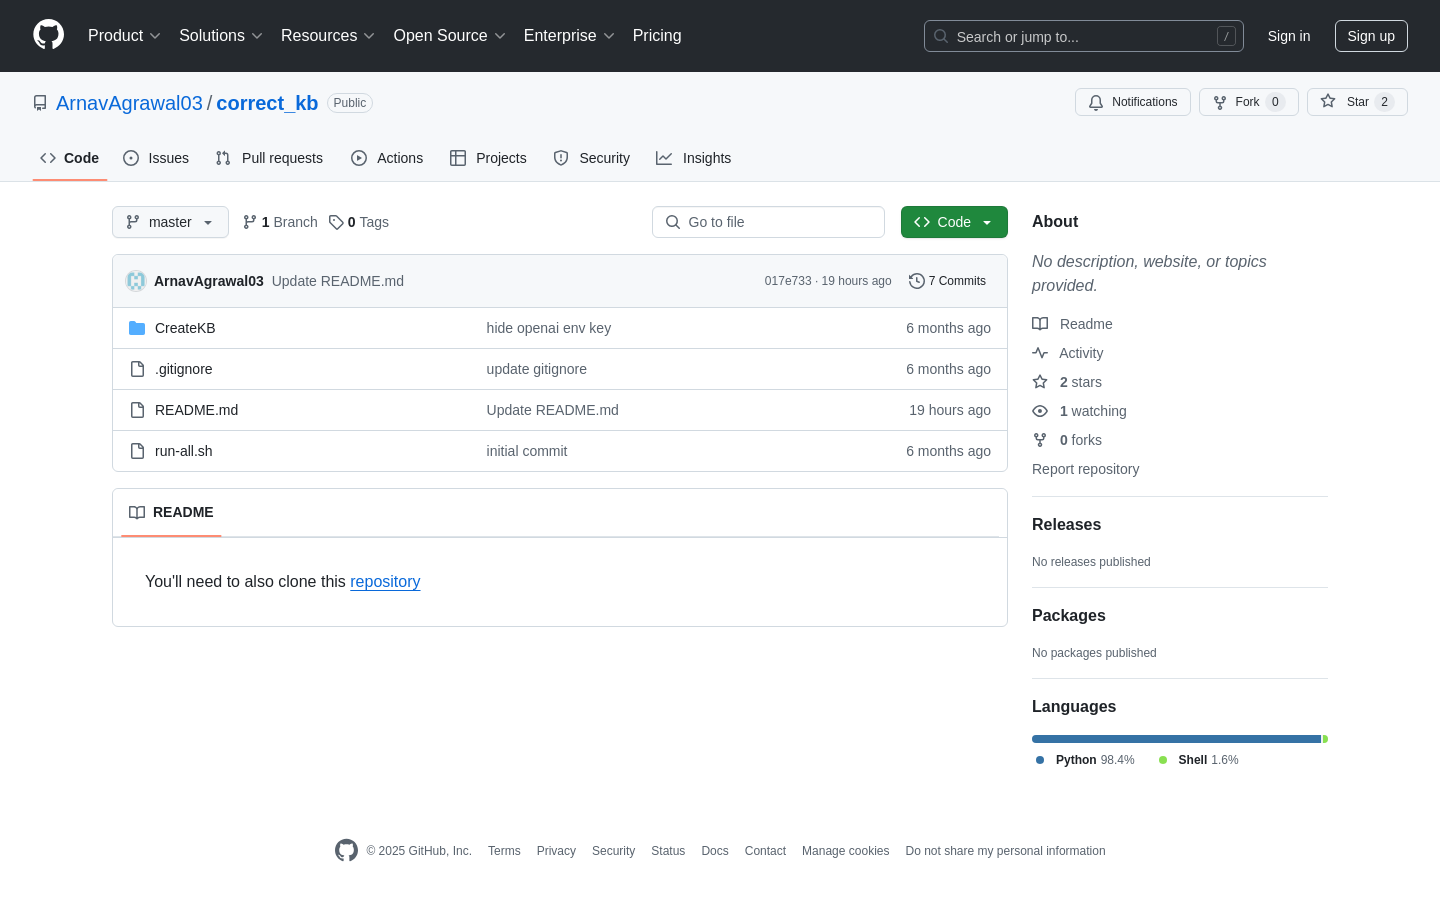Expand the Open Source menu
The height and width of the screenshot is (900, 1440).
coord(449,36)
